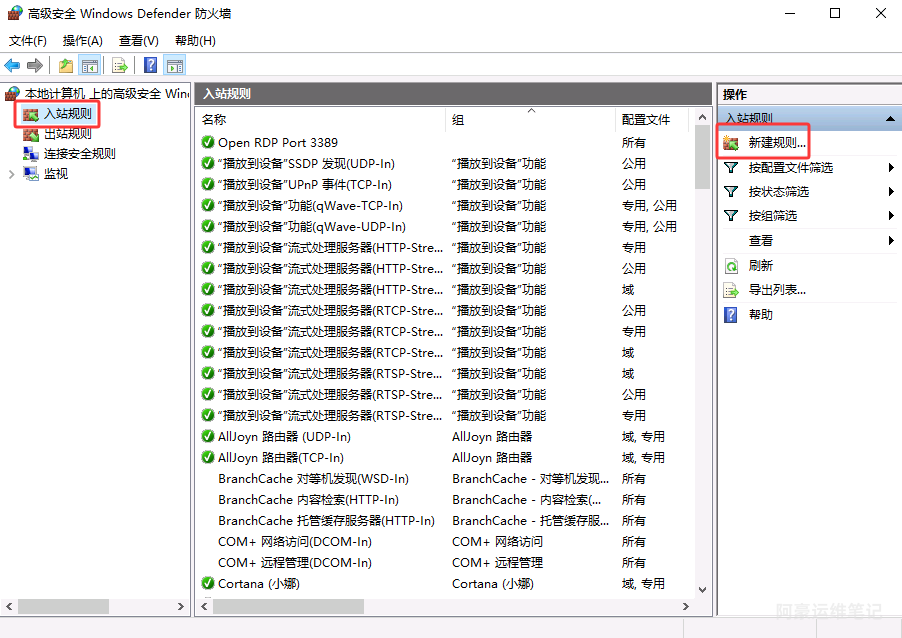902x638 pixels.
Task: Click the blue Help question mark toolbar icon
Action: 150,66
